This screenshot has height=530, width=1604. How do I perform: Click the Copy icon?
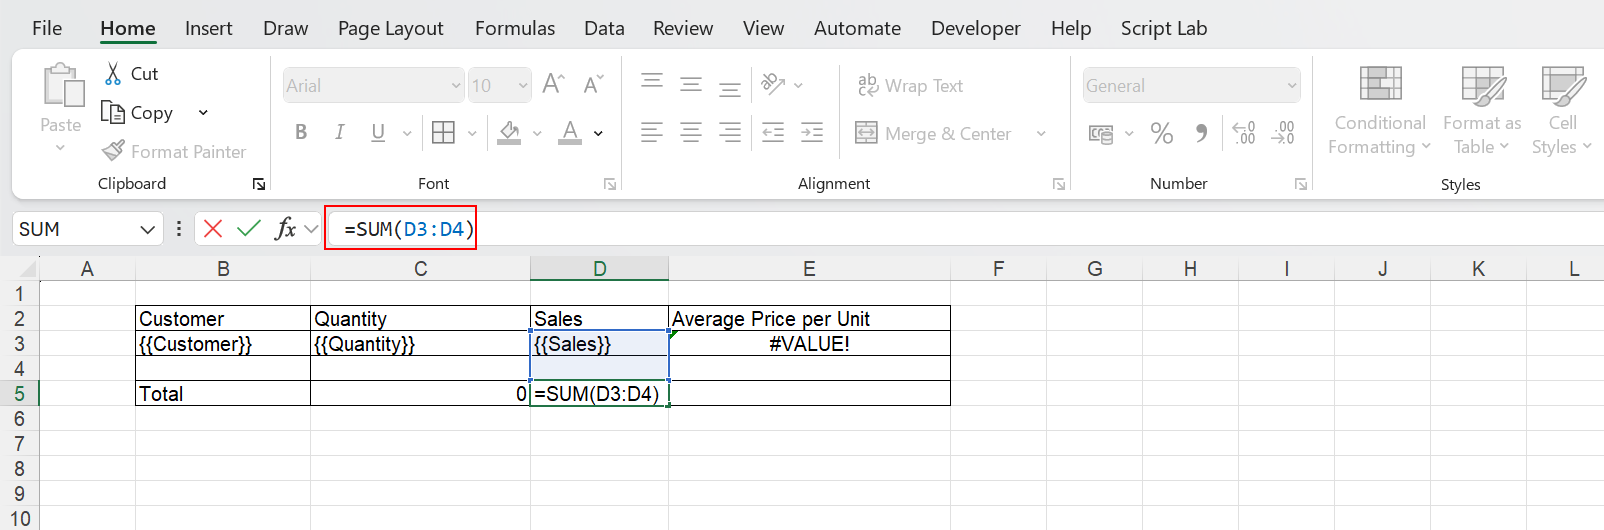pyautogui.click(x=112, y=112)
